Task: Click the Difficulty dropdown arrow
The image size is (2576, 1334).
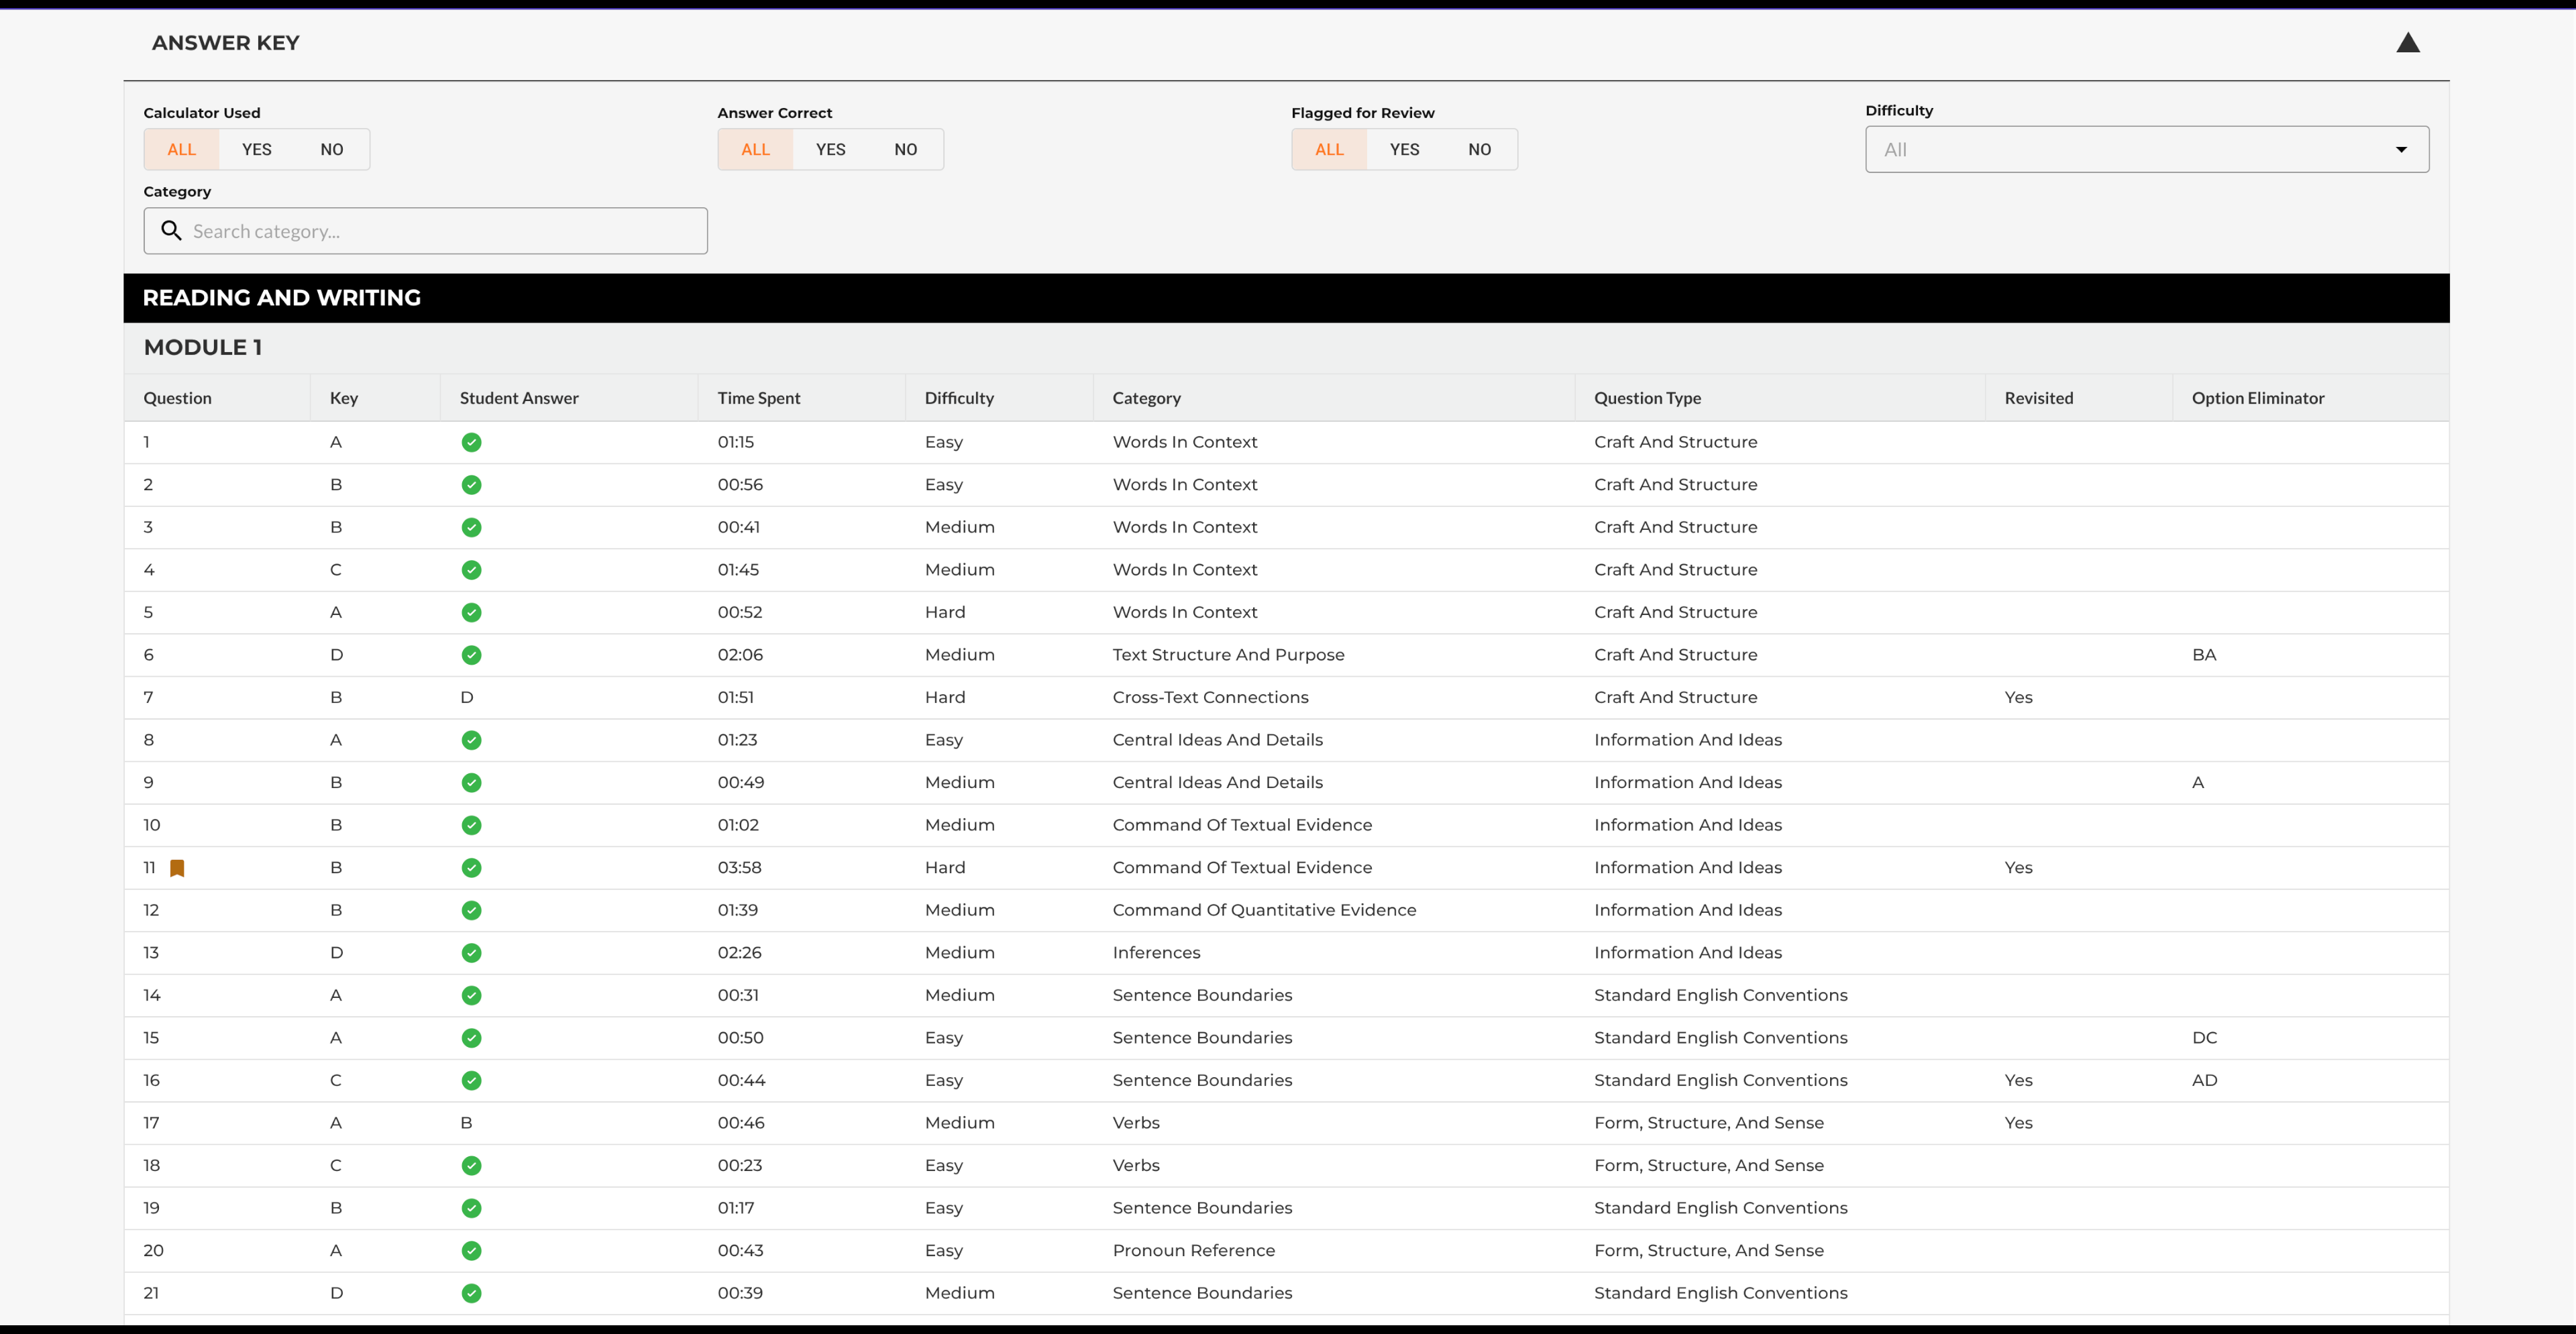Action: click(x=2401, y=150)
